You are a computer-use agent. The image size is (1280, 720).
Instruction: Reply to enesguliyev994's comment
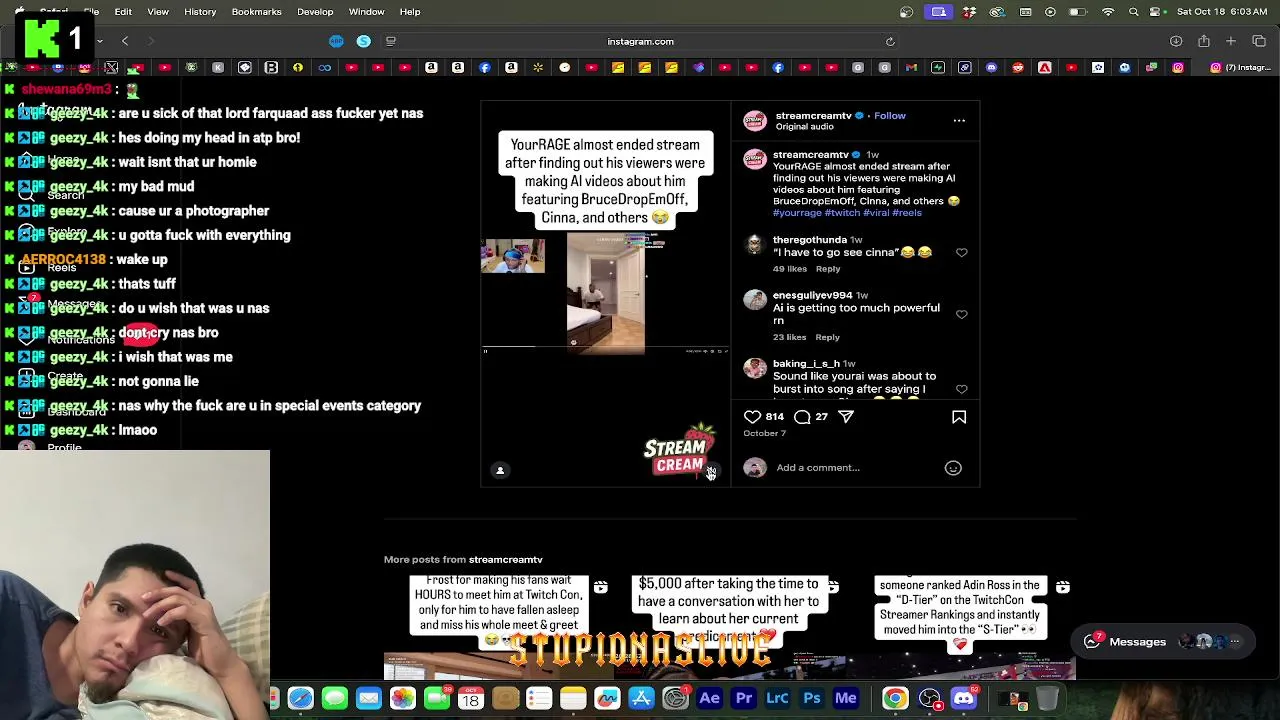tap(827, 338)
